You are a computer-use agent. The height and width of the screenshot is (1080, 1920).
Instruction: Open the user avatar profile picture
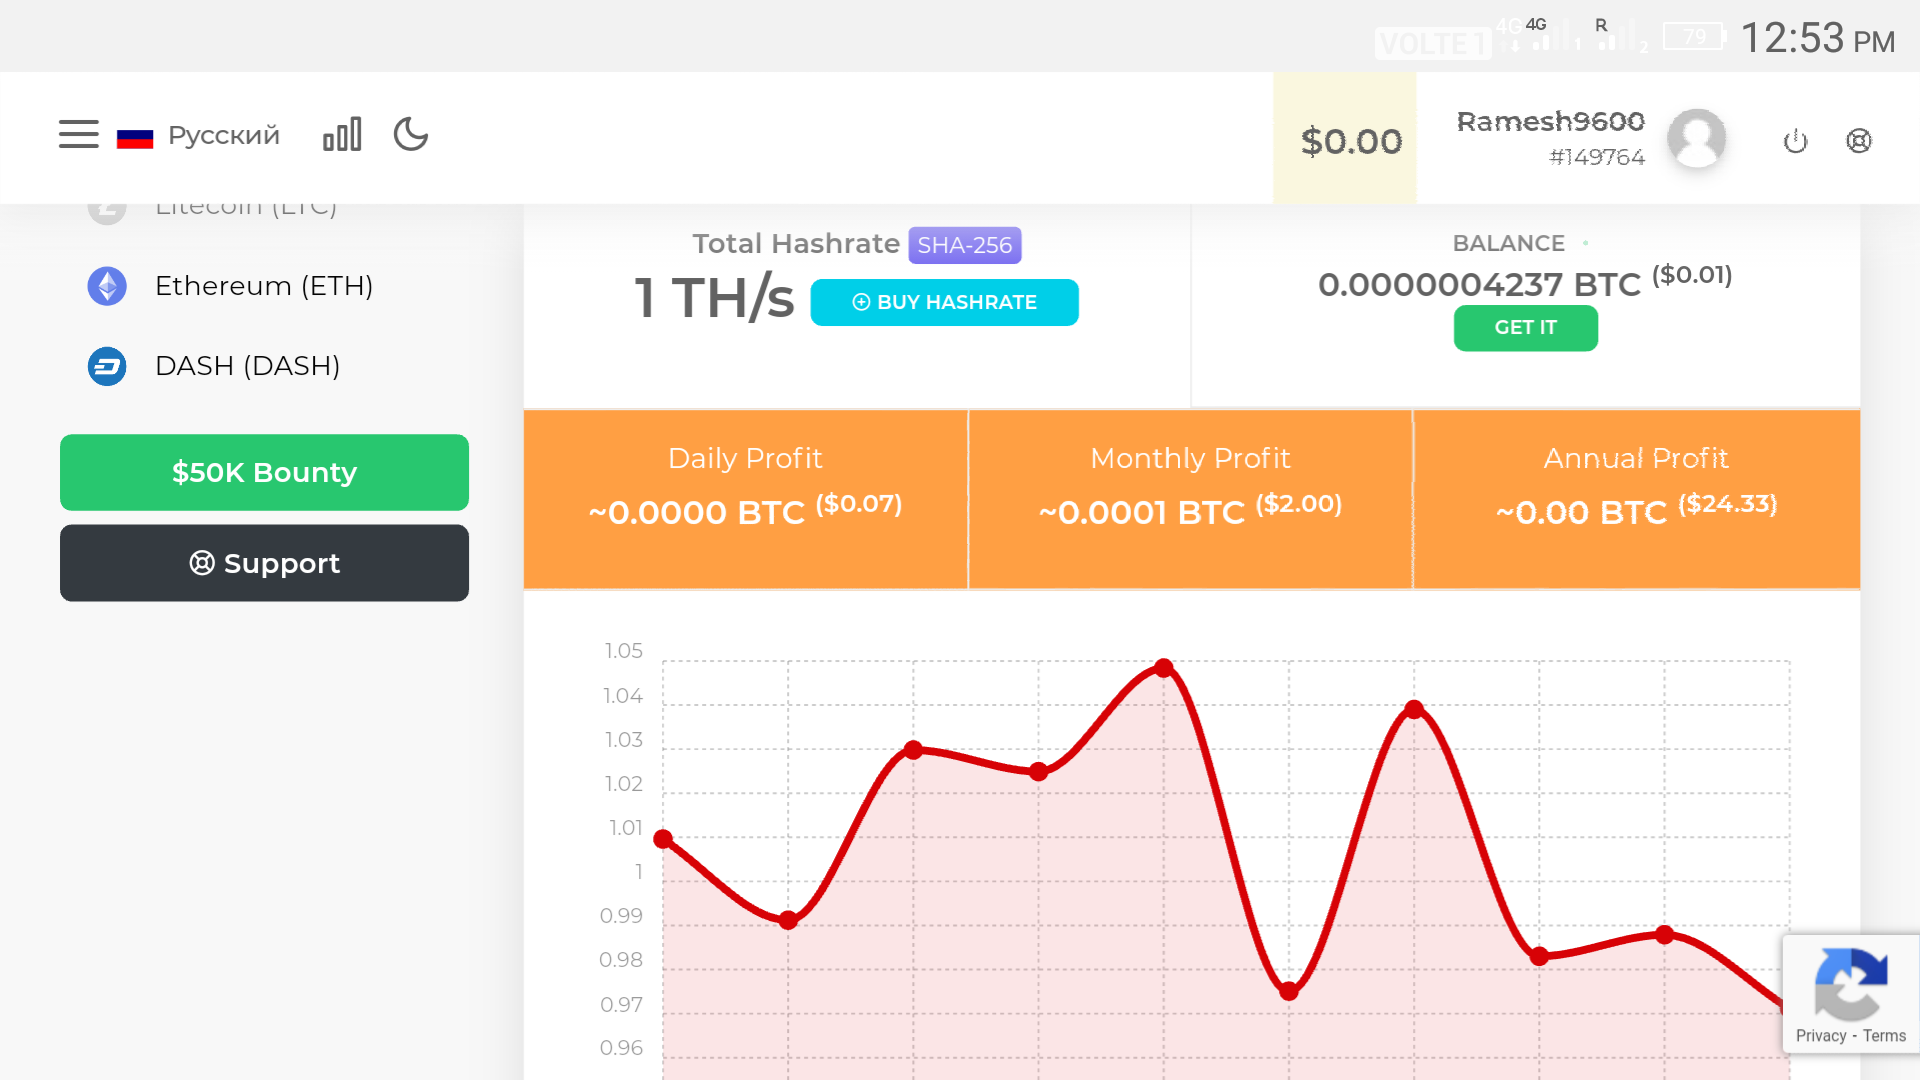click(x=1696, y=138)
